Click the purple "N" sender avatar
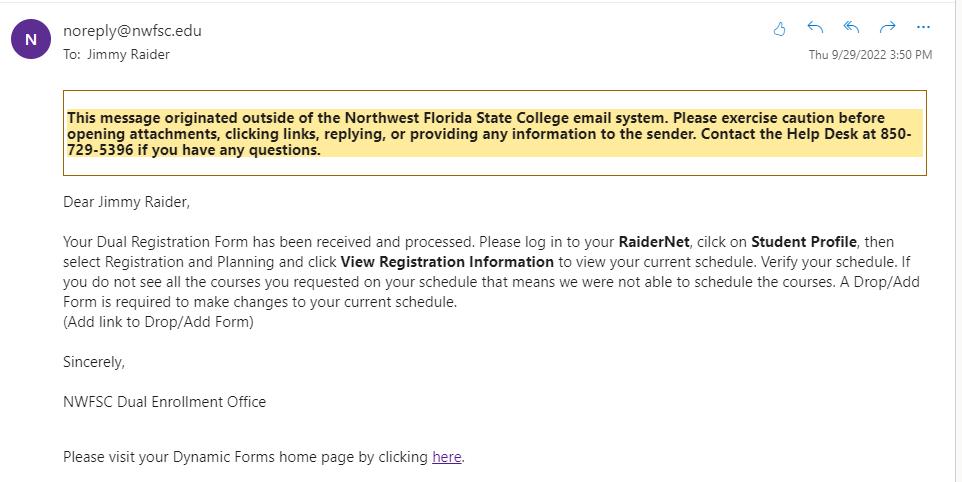The height and width of the screenshot is (482, 962). coord(30,40)
